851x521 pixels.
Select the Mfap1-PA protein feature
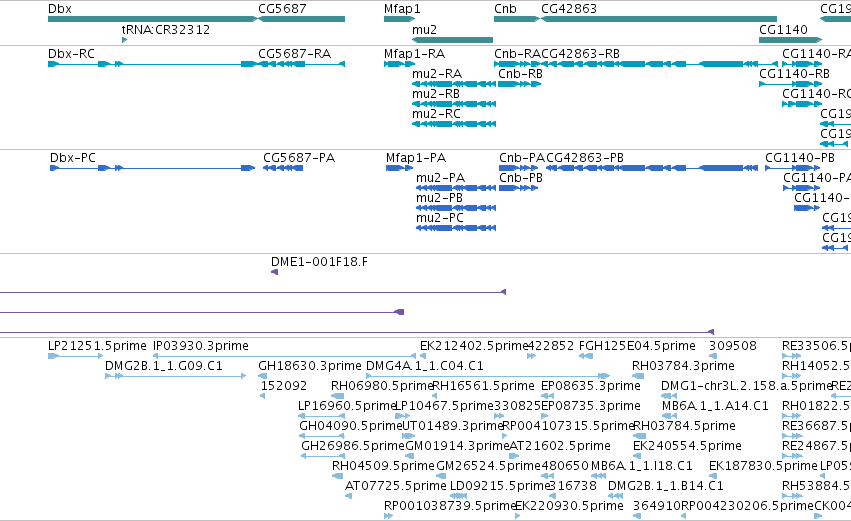[399, 168]
